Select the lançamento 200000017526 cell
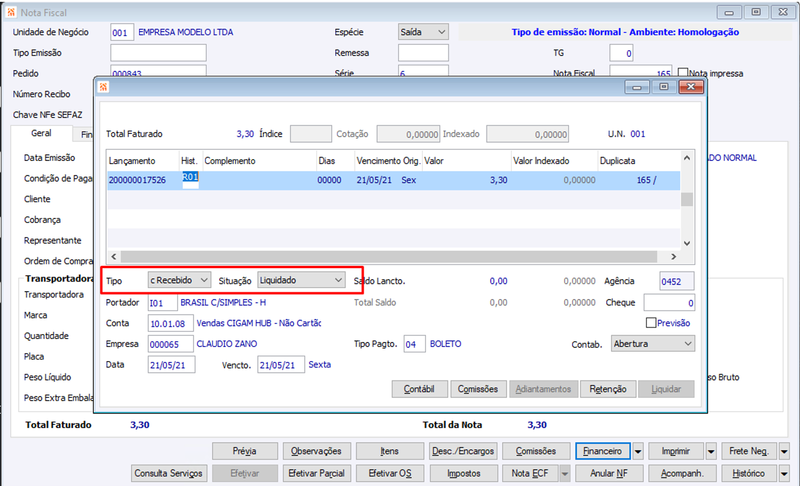Image resolution: width=800 pixels, height=486 pixels. (x=143, y=180)
